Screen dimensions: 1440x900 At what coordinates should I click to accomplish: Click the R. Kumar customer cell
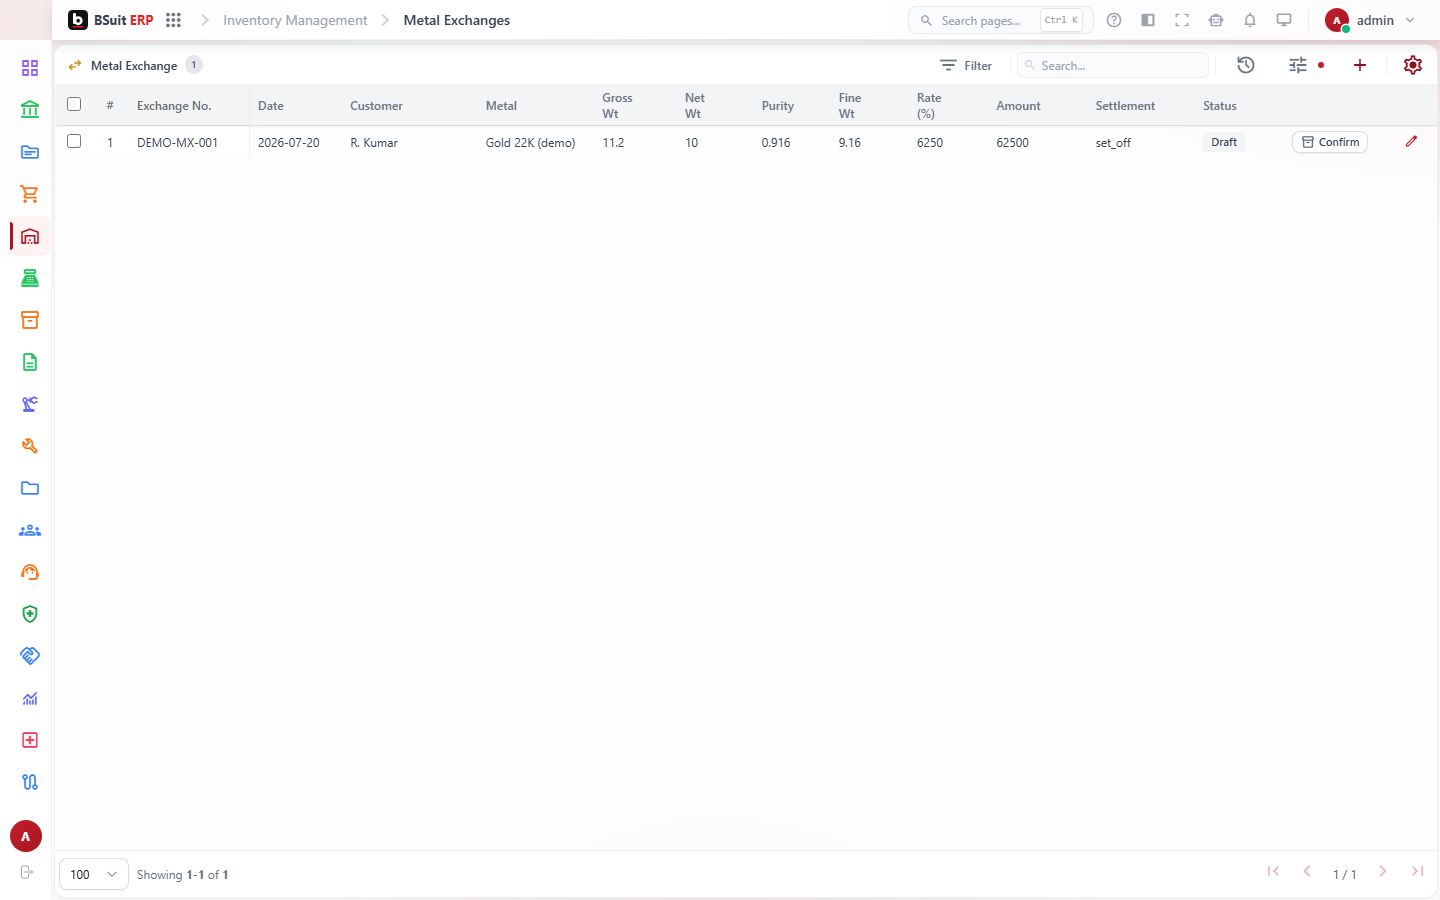click(374, 142)
